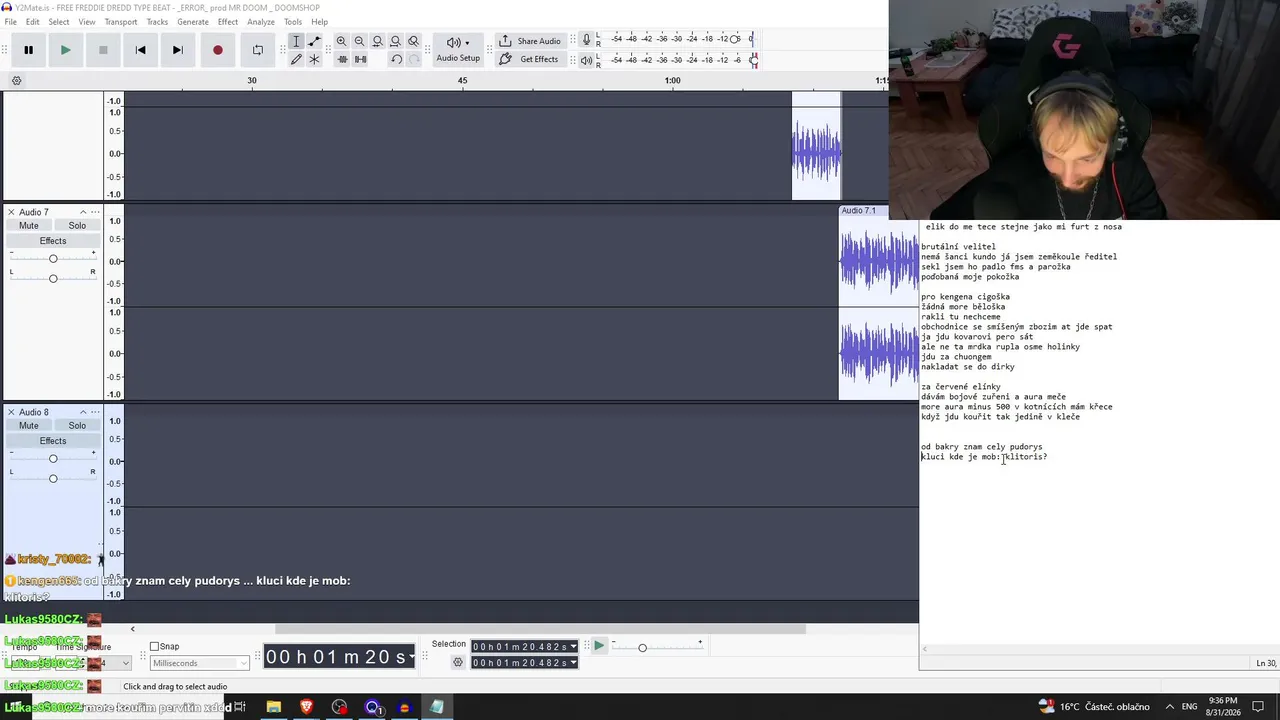This screenshot has width=1280, height=720.
Task: Click Play-at-speed green button
Action: (x=598, y=646)
